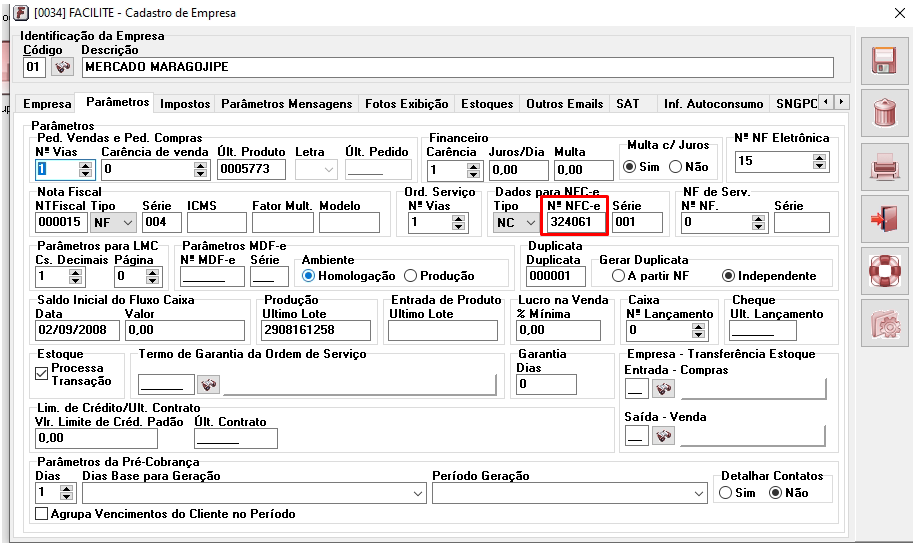Image resolution: width=916 pixels, height=543 pixels.
Task: Click the Produção Ultimo Lote field
Action: click(315, 330)
